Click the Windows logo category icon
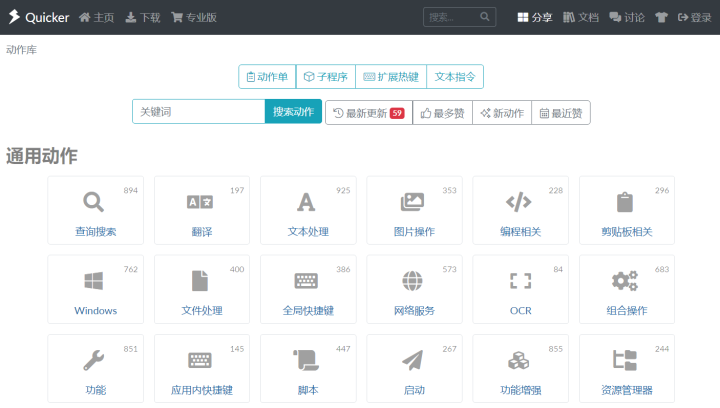 pyautogui.click(x=94, y=281)
